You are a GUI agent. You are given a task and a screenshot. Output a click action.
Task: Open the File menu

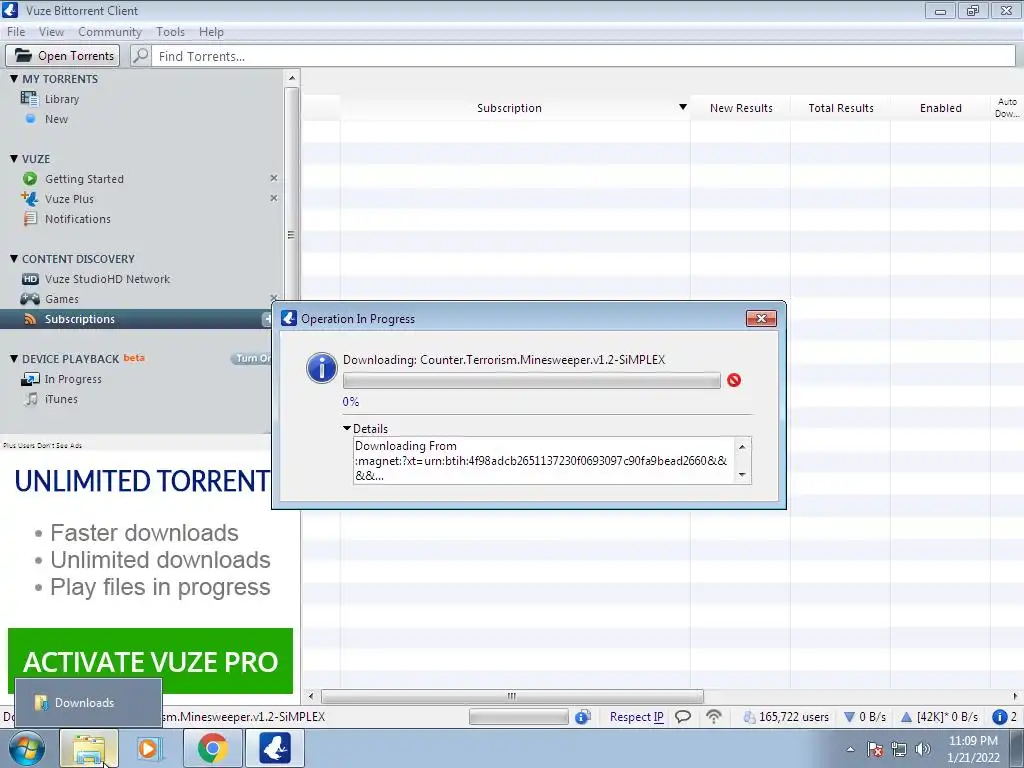tap(16, 32)
